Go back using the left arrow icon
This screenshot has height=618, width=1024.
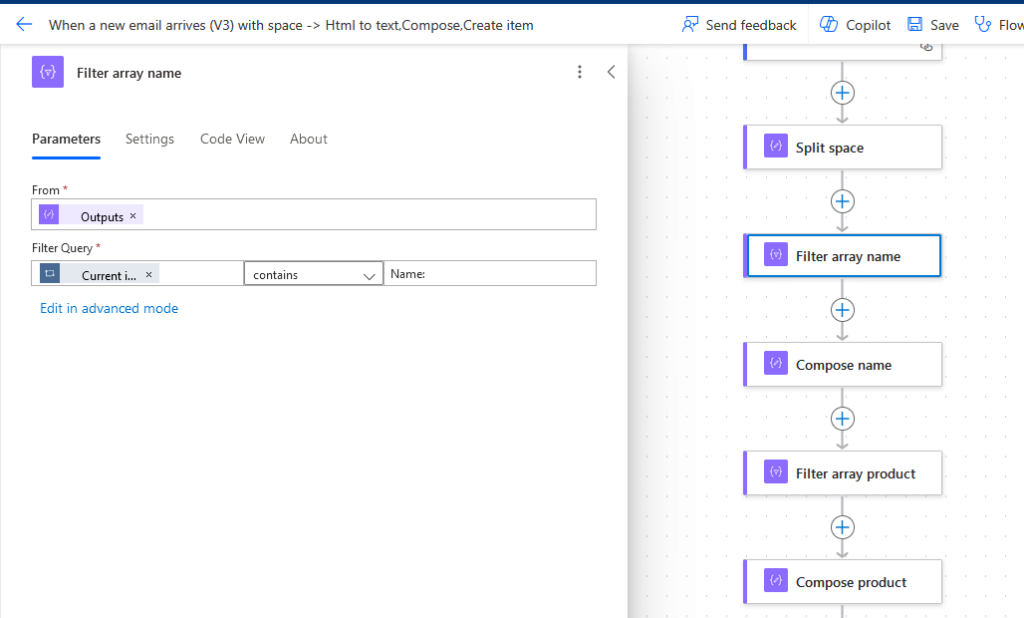coord(24,25)
